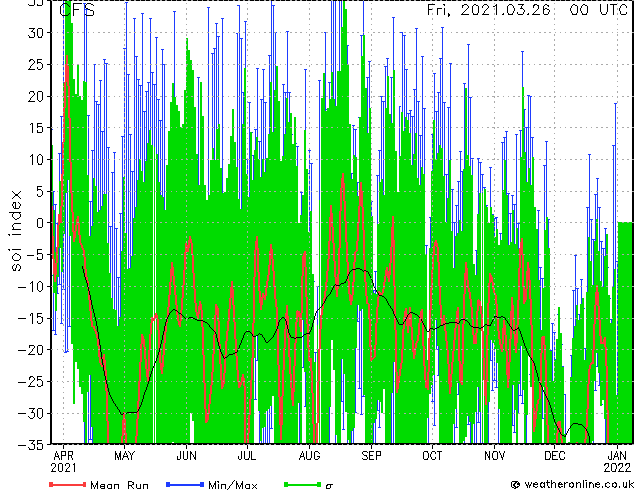Viewport: 634px width, 490px height.
Task: Click the soi index axis title
Action: point(15,230)
